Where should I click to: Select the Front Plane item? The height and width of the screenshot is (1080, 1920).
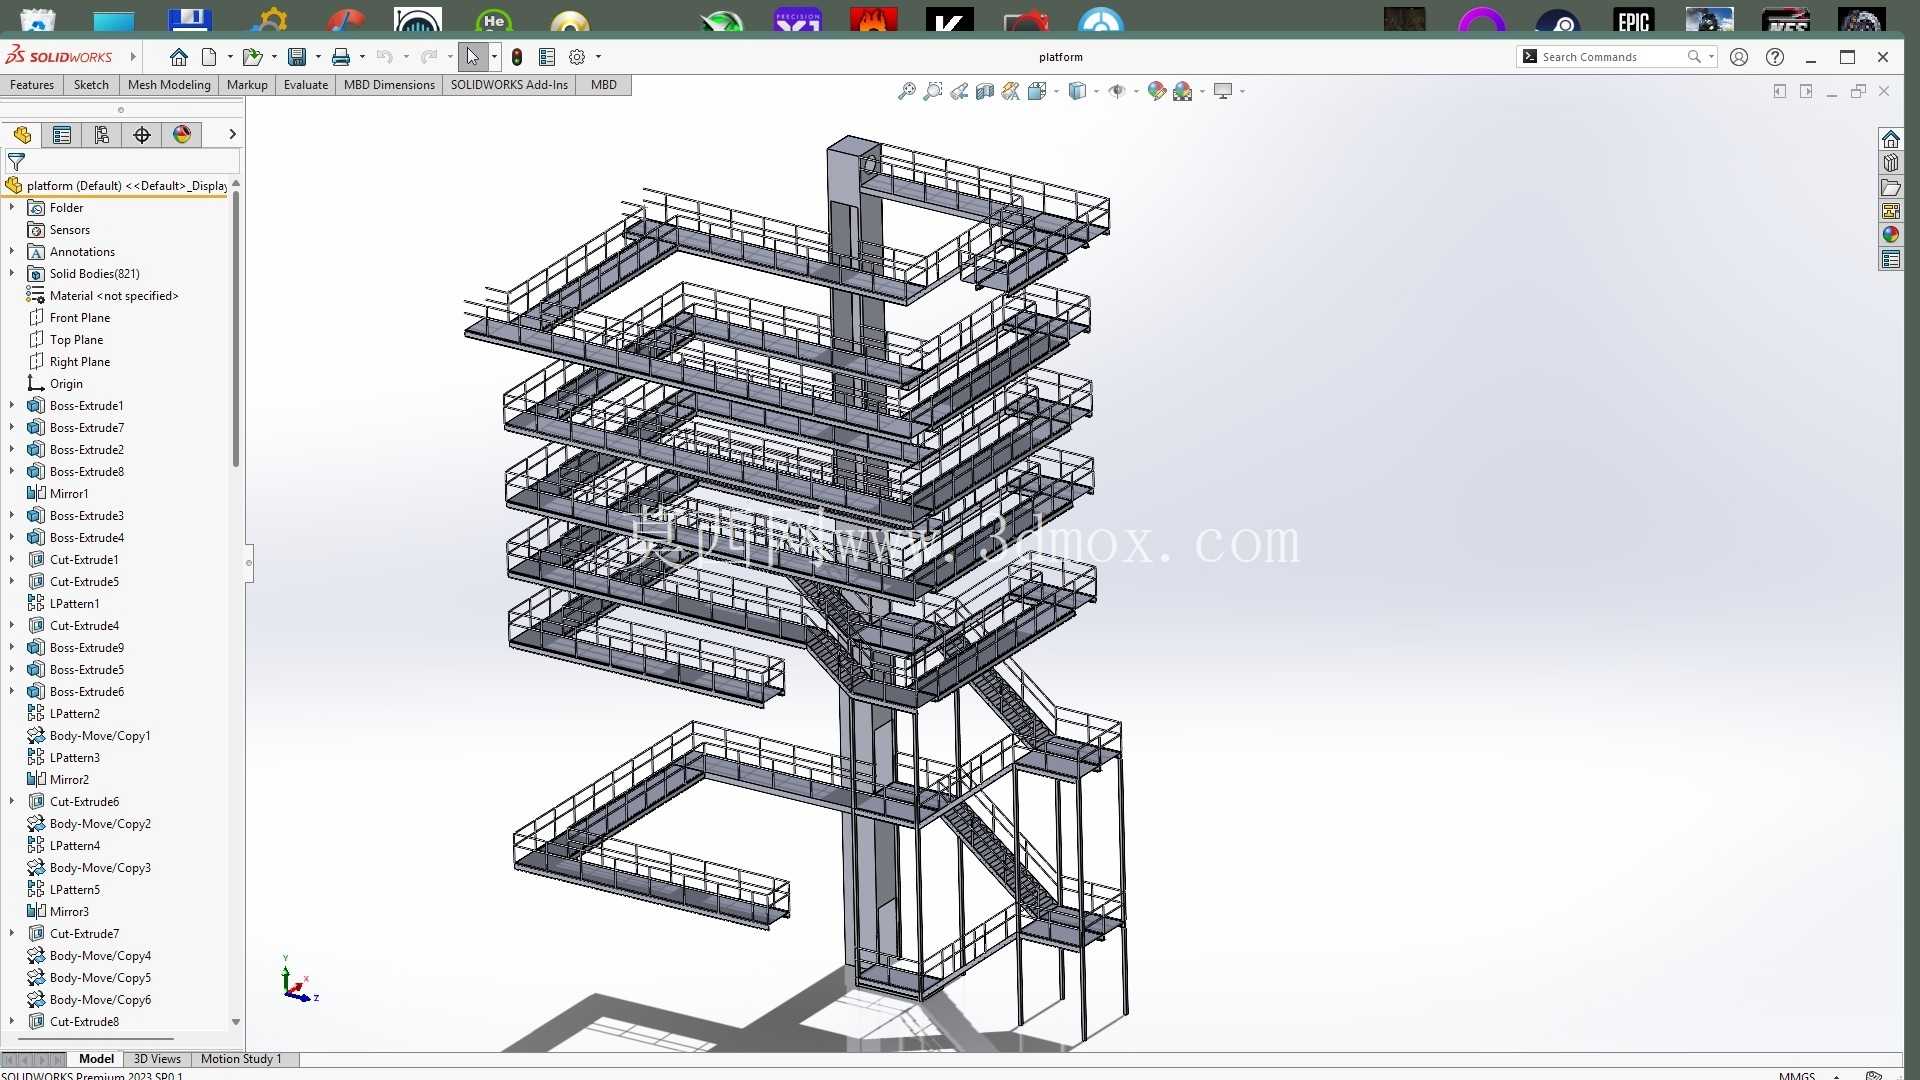tap(80, 317)
